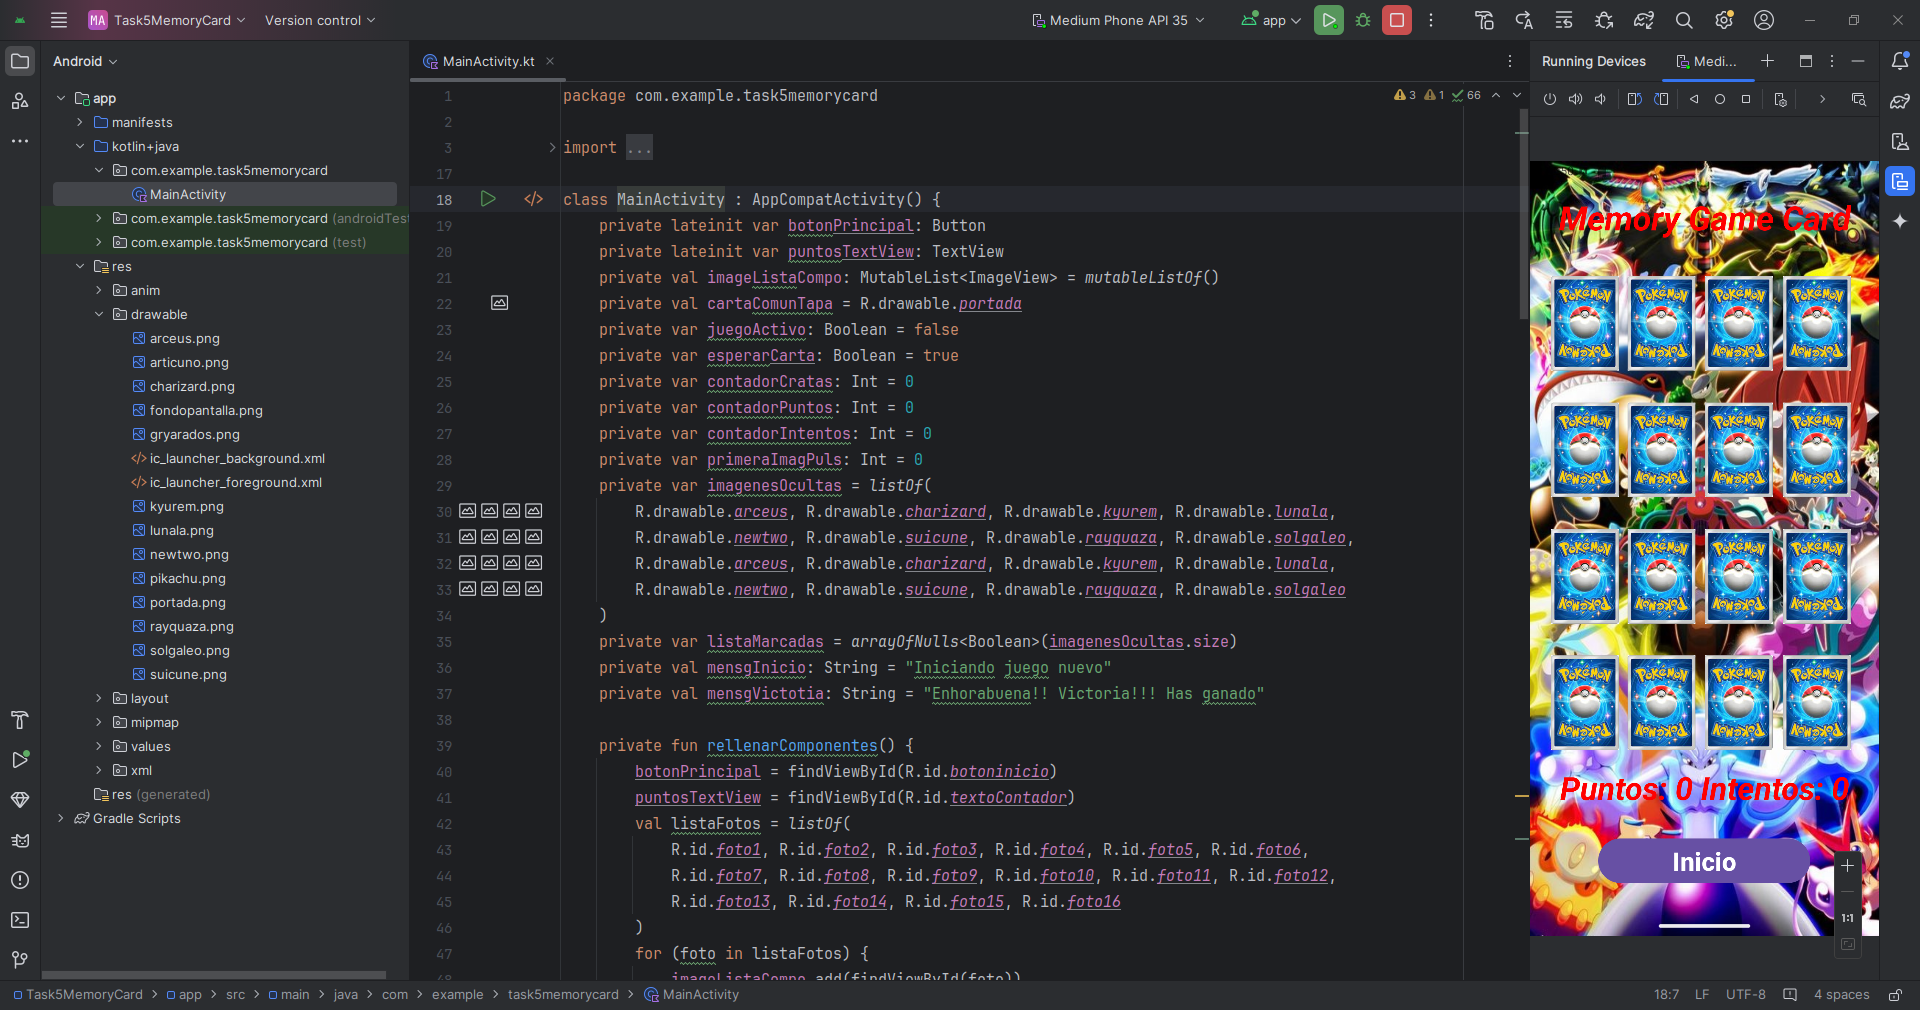Click the emulator Back triangle button
1920x1010 pixels.
pyautogui.click(x=1694, y=99)
